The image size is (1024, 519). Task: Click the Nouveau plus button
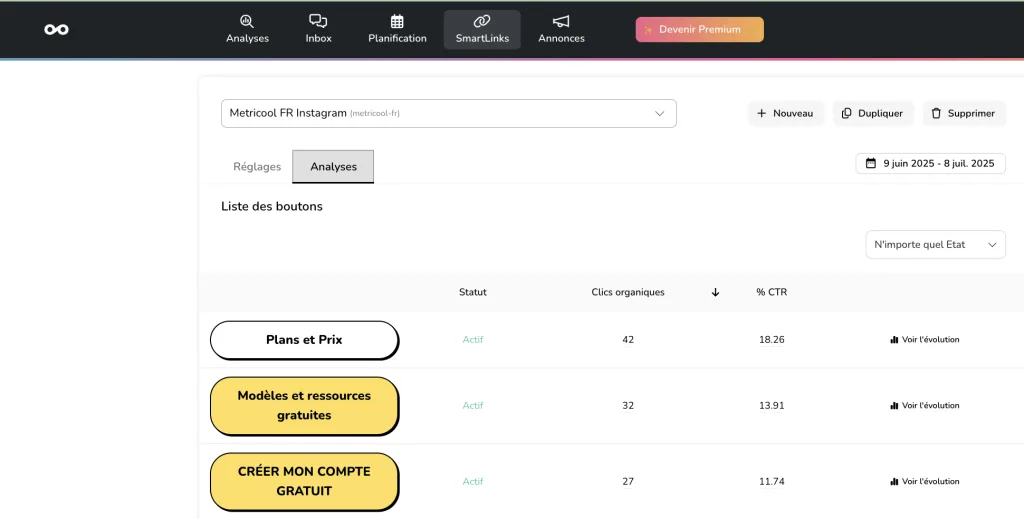(x=785, y=114)
